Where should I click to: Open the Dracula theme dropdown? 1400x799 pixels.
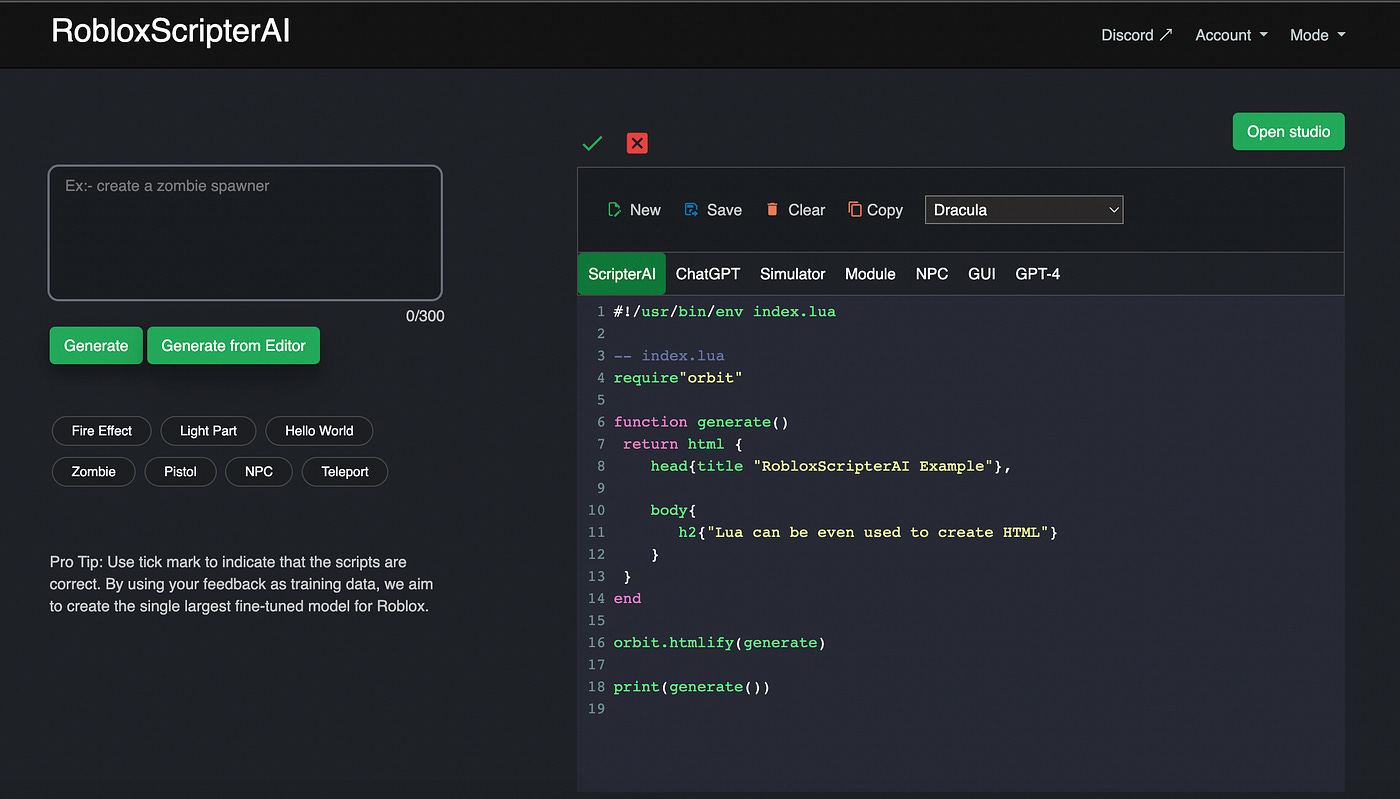[1024, 210]
